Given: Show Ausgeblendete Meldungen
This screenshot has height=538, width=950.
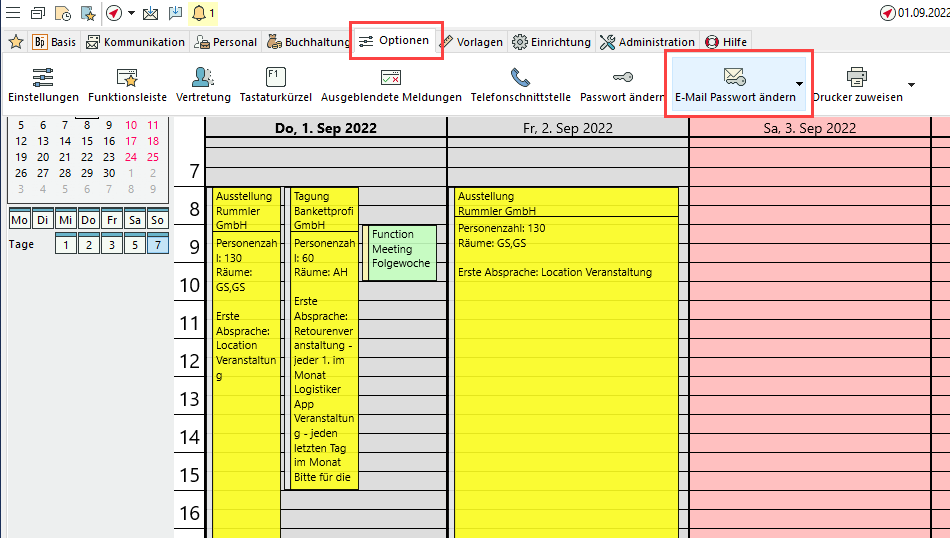Looking at the screenshot, I should point(390,77).
